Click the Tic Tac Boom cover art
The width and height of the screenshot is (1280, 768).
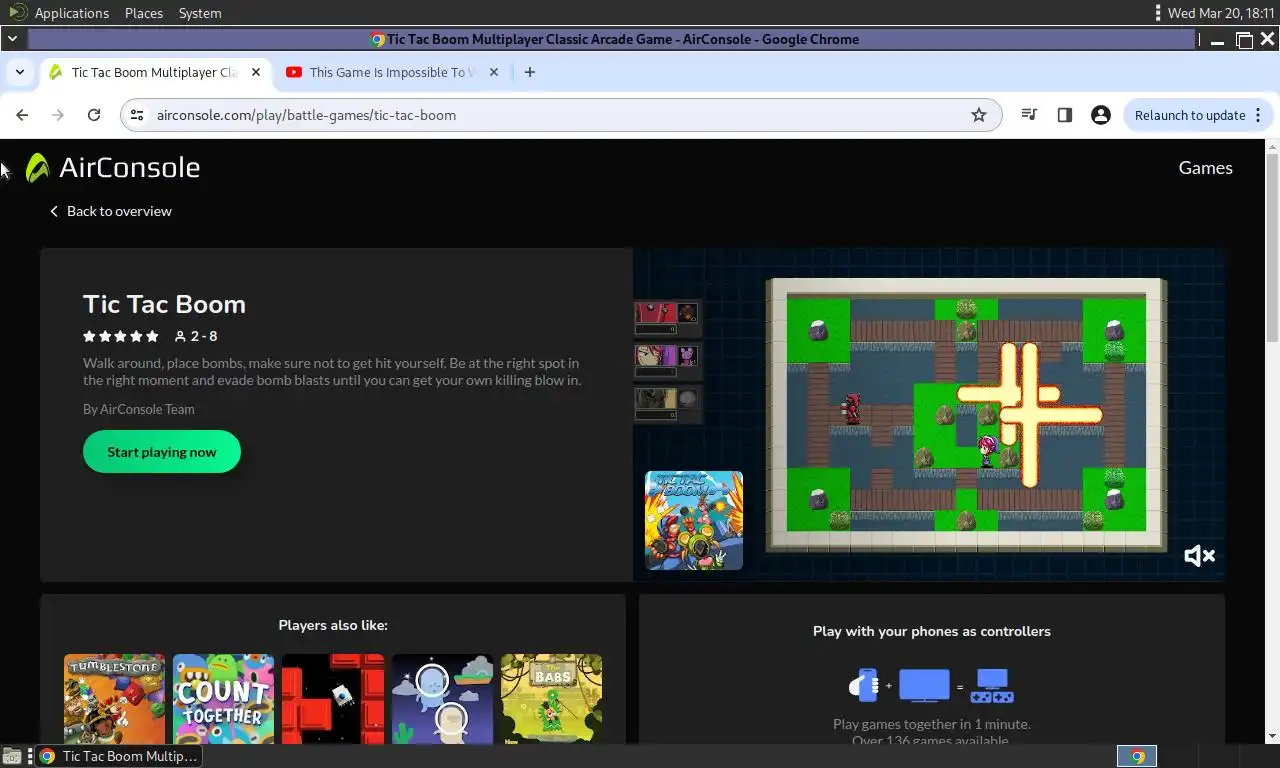click(x=694, y=520)
